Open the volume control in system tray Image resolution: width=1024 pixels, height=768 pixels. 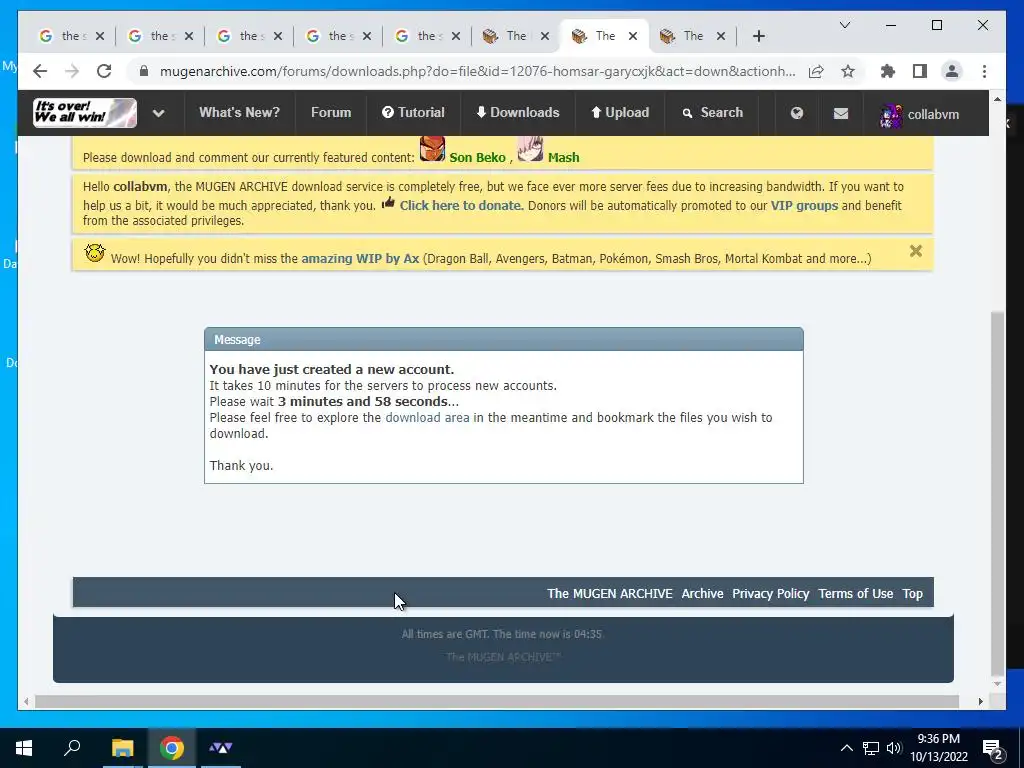[x=894, y=748]
